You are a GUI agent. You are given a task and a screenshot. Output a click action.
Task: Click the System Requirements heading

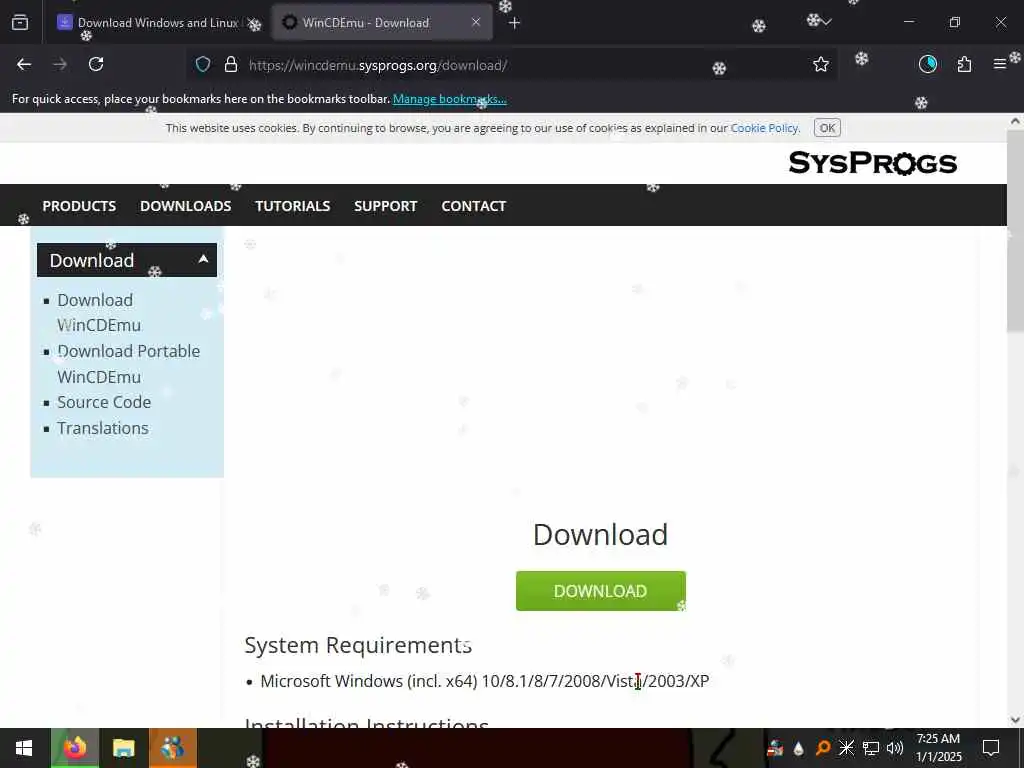358,645
